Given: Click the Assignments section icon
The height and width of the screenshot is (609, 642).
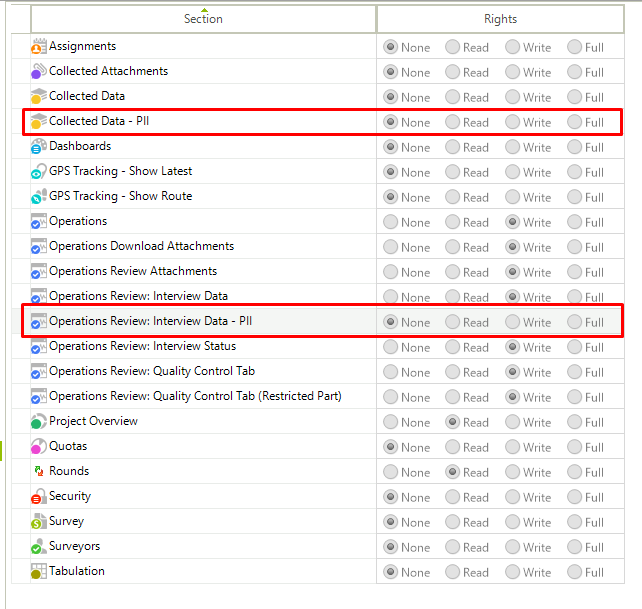Looking at the screenshot, I should pos(38,46).
